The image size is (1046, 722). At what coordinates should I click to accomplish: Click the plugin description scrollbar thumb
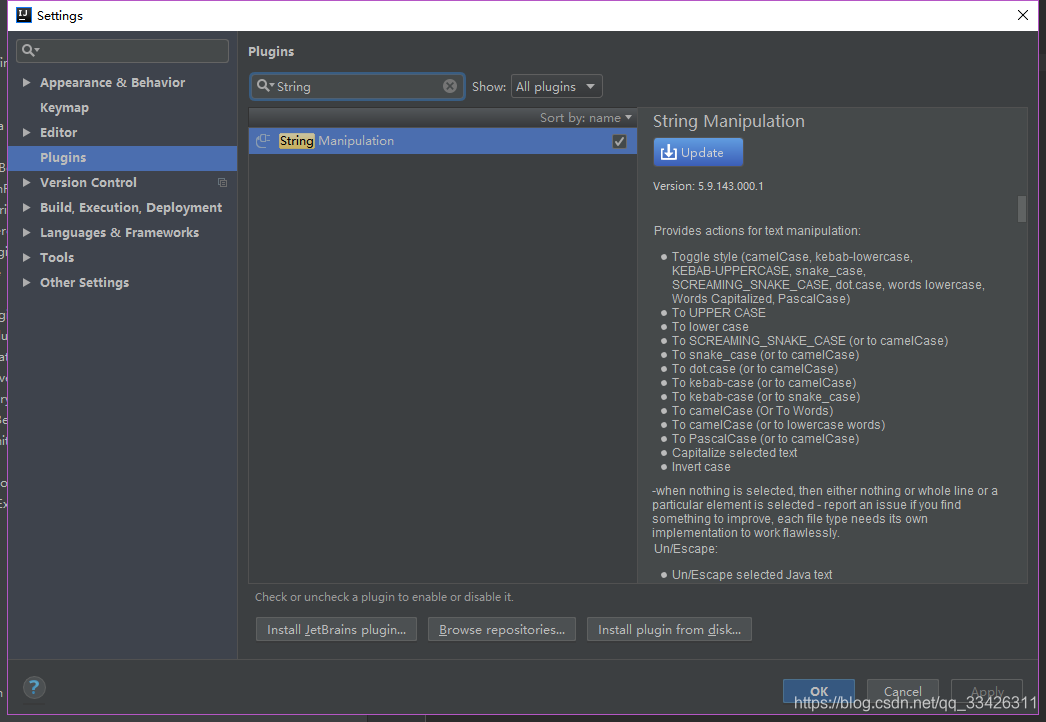pos(1021,209)
